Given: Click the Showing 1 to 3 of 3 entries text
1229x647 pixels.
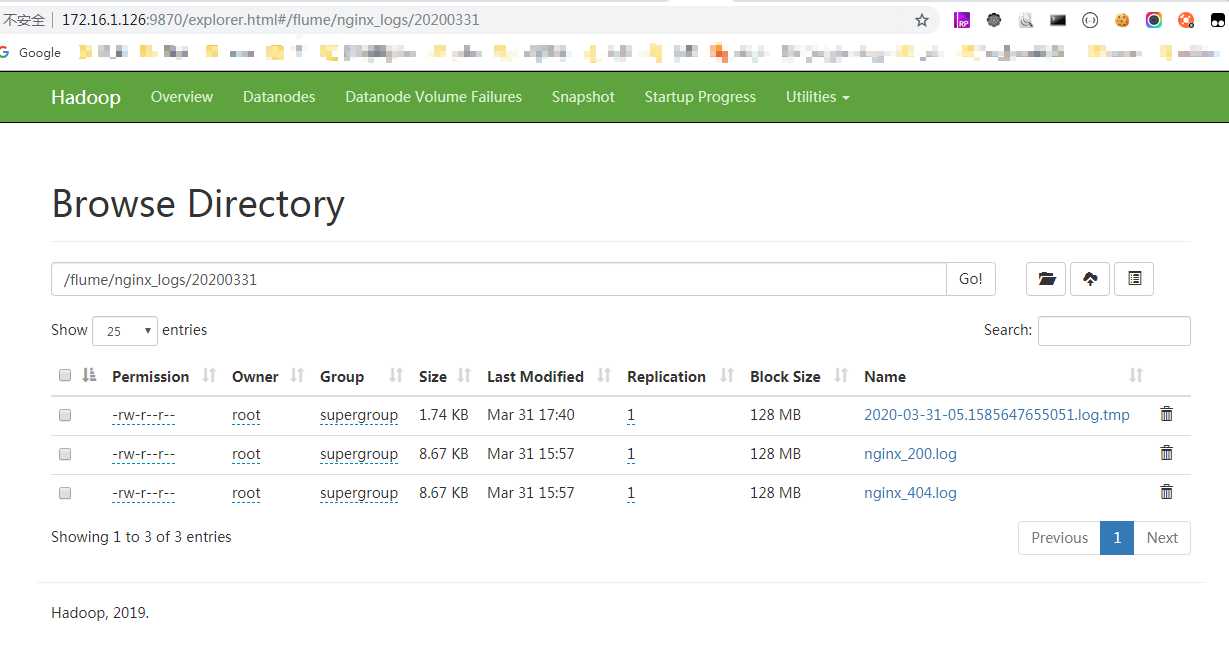Looking at the screenshot, I should point(141,537).
